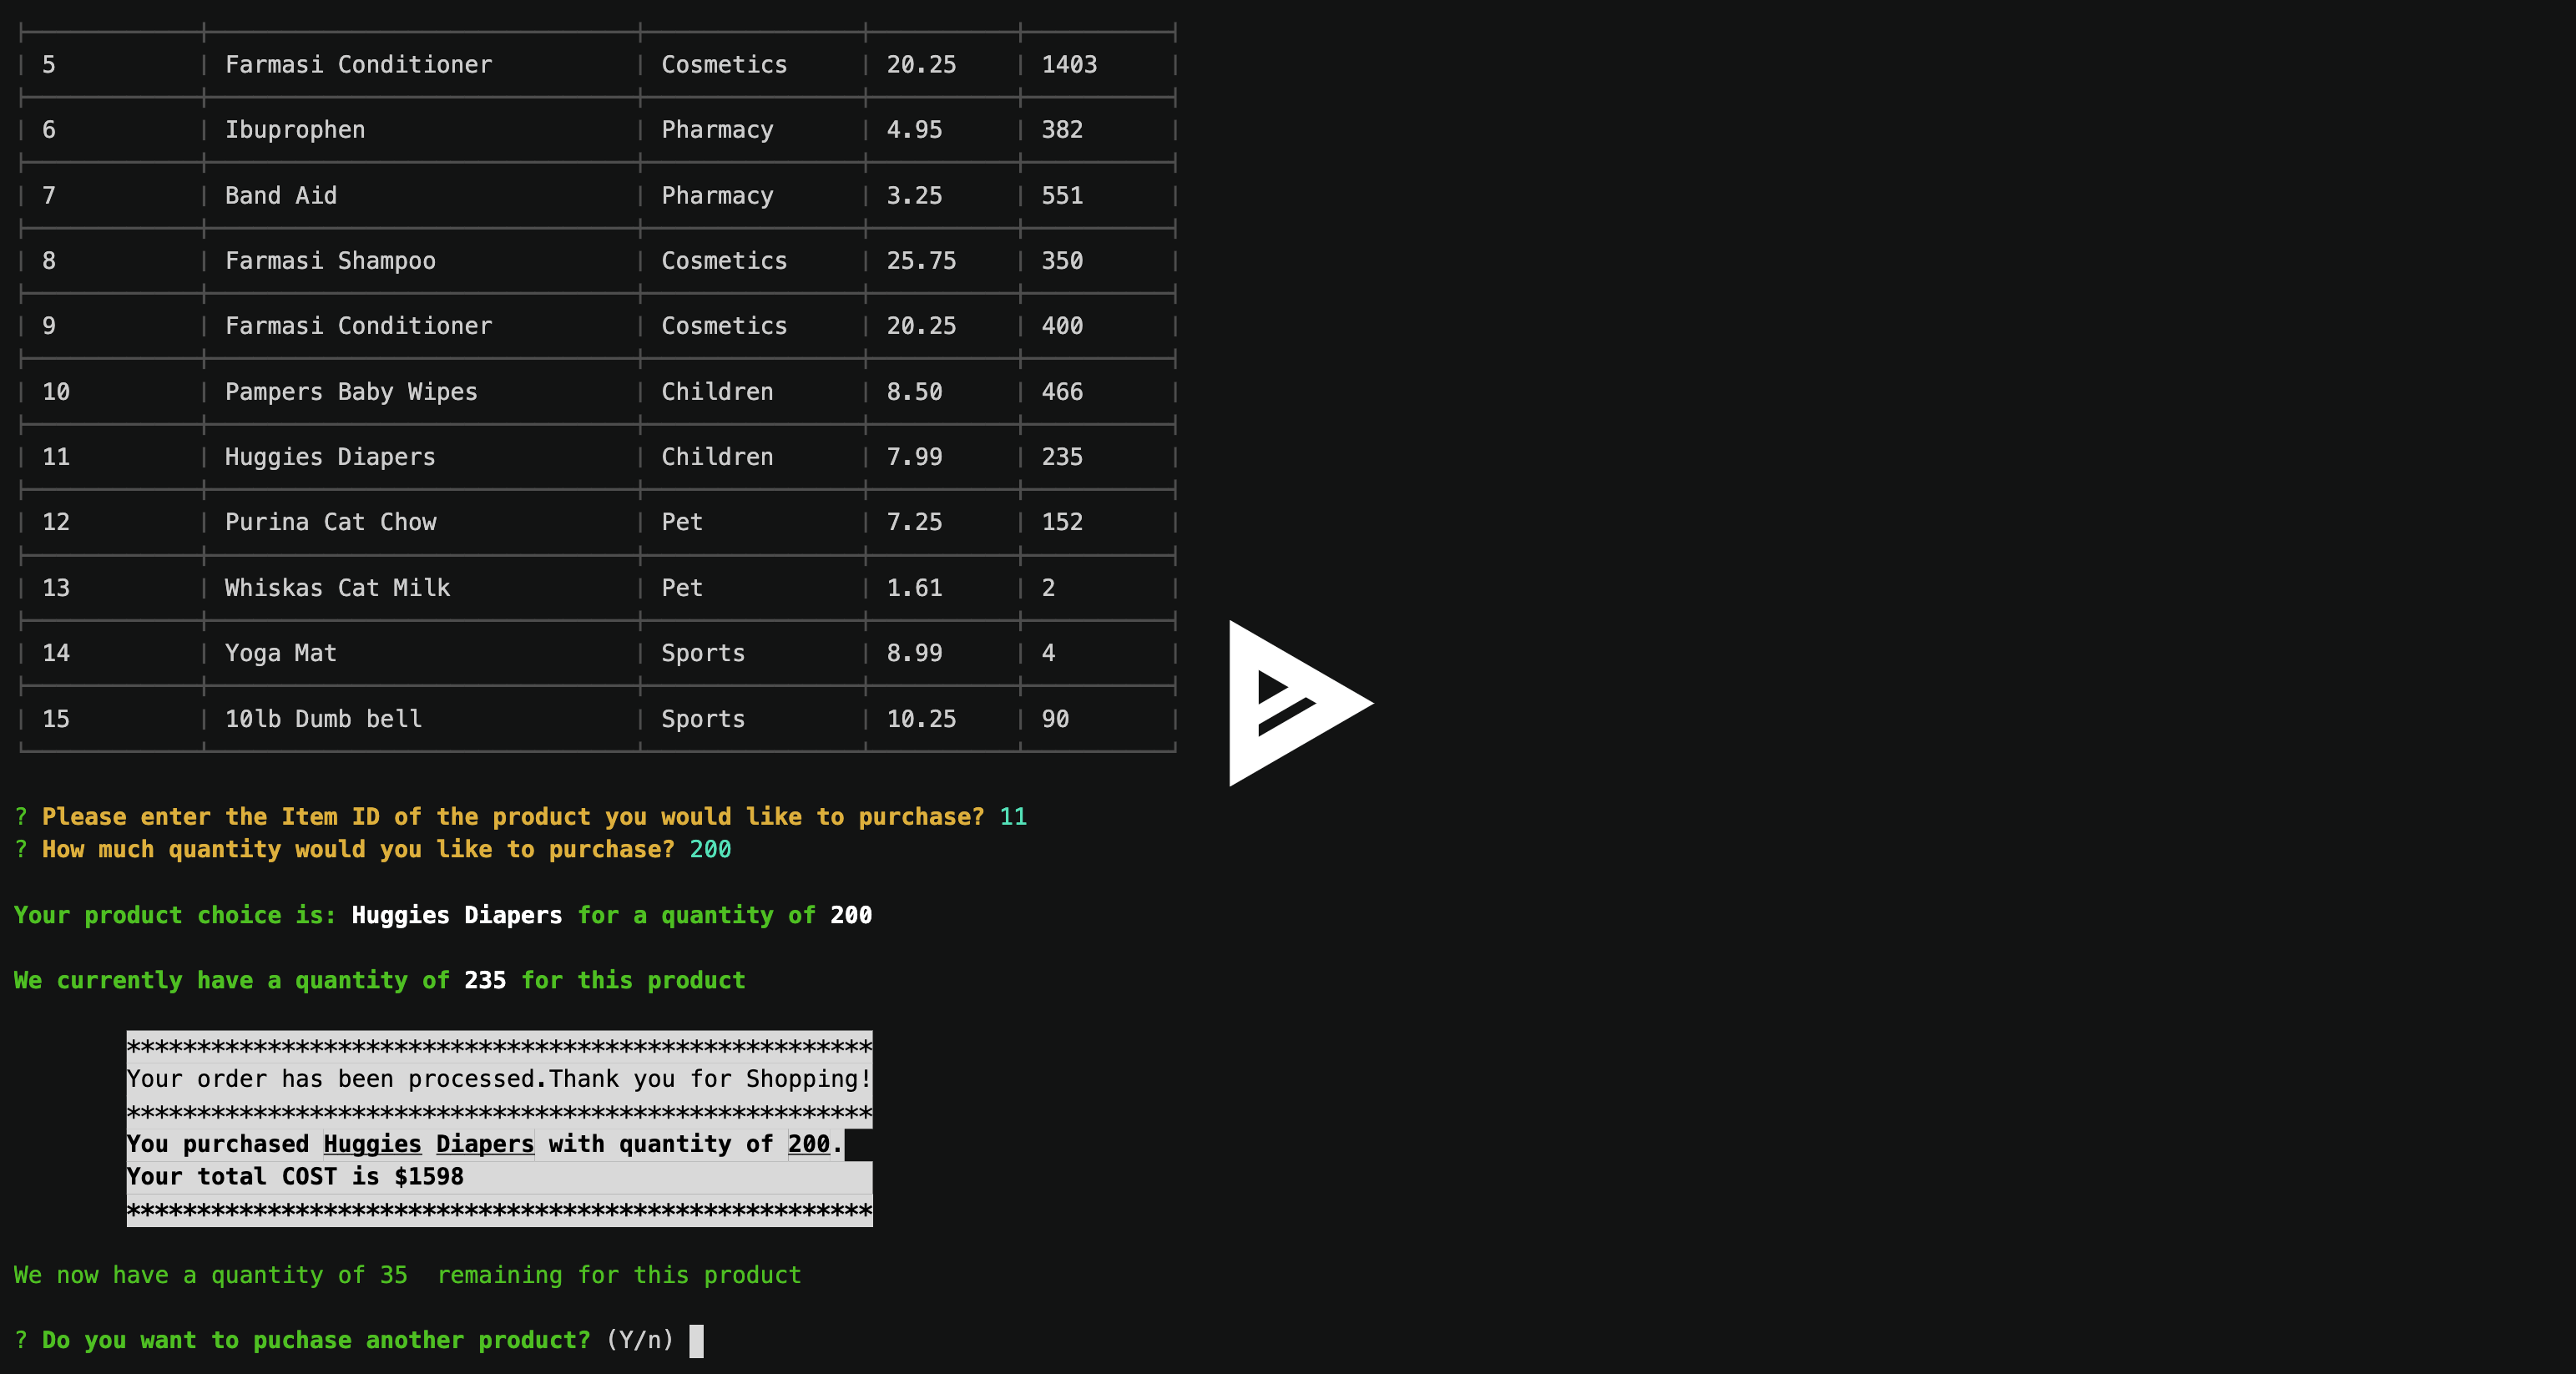The height and width of the screenshot is (1374, 2576).
Task: Click item ID 10 in table
Action: click(x=56, y=392)
